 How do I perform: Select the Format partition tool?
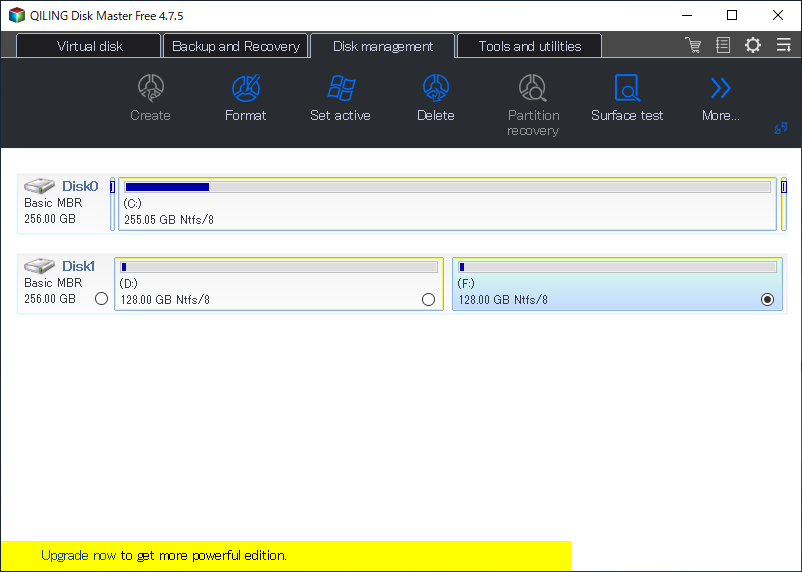click(x=246, y=98)
